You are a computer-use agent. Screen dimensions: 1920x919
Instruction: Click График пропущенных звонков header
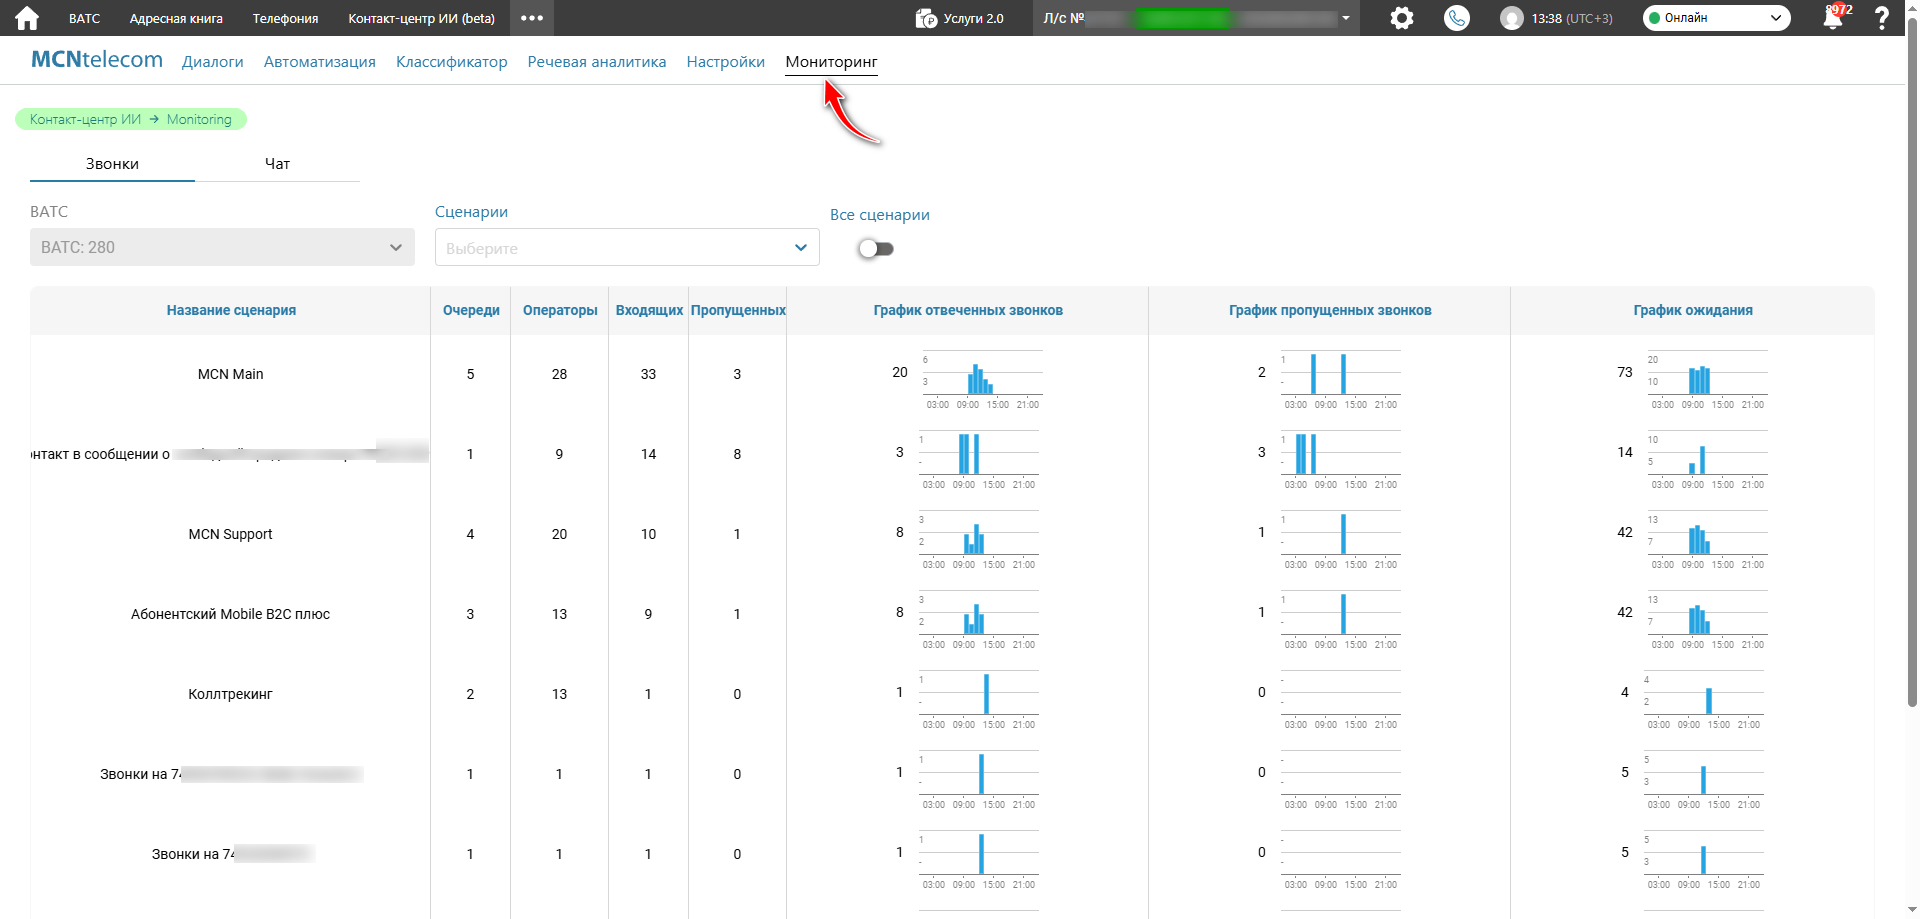coord(1330,310)
